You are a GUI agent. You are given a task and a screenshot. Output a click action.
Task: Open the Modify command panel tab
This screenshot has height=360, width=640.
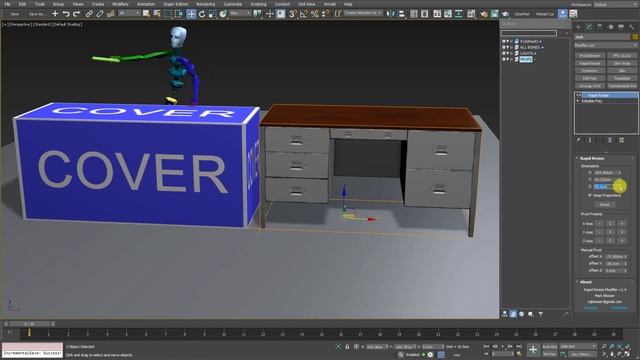[589, 27]
